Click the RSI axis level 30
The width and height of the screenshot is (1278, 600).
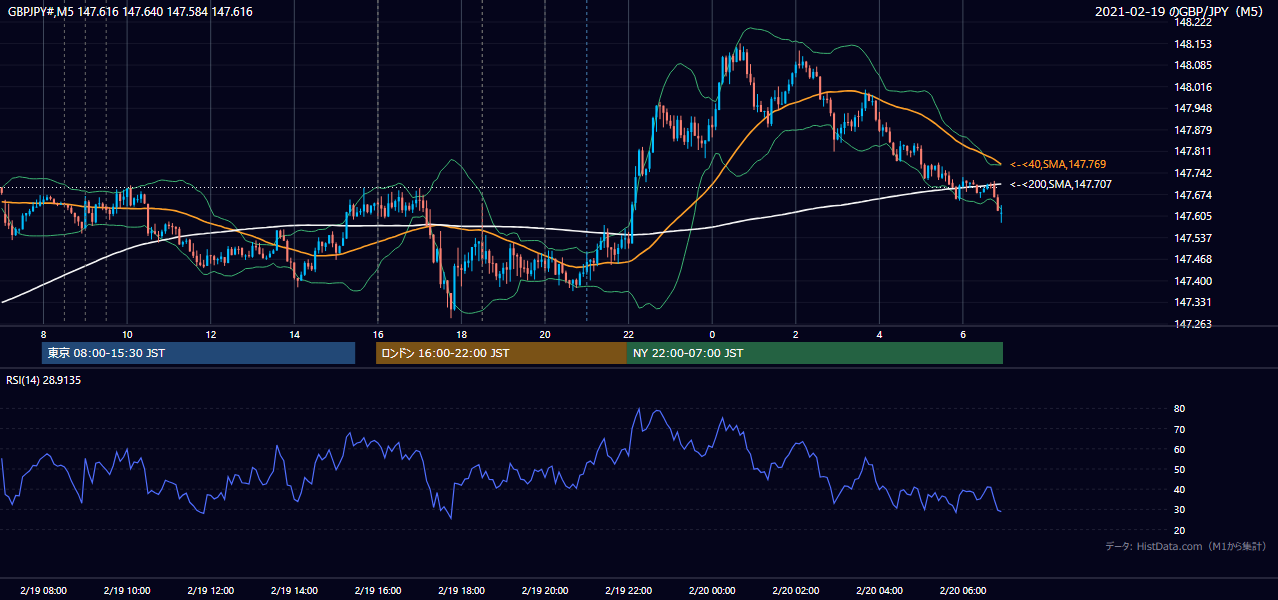(x=1179, y=510)
